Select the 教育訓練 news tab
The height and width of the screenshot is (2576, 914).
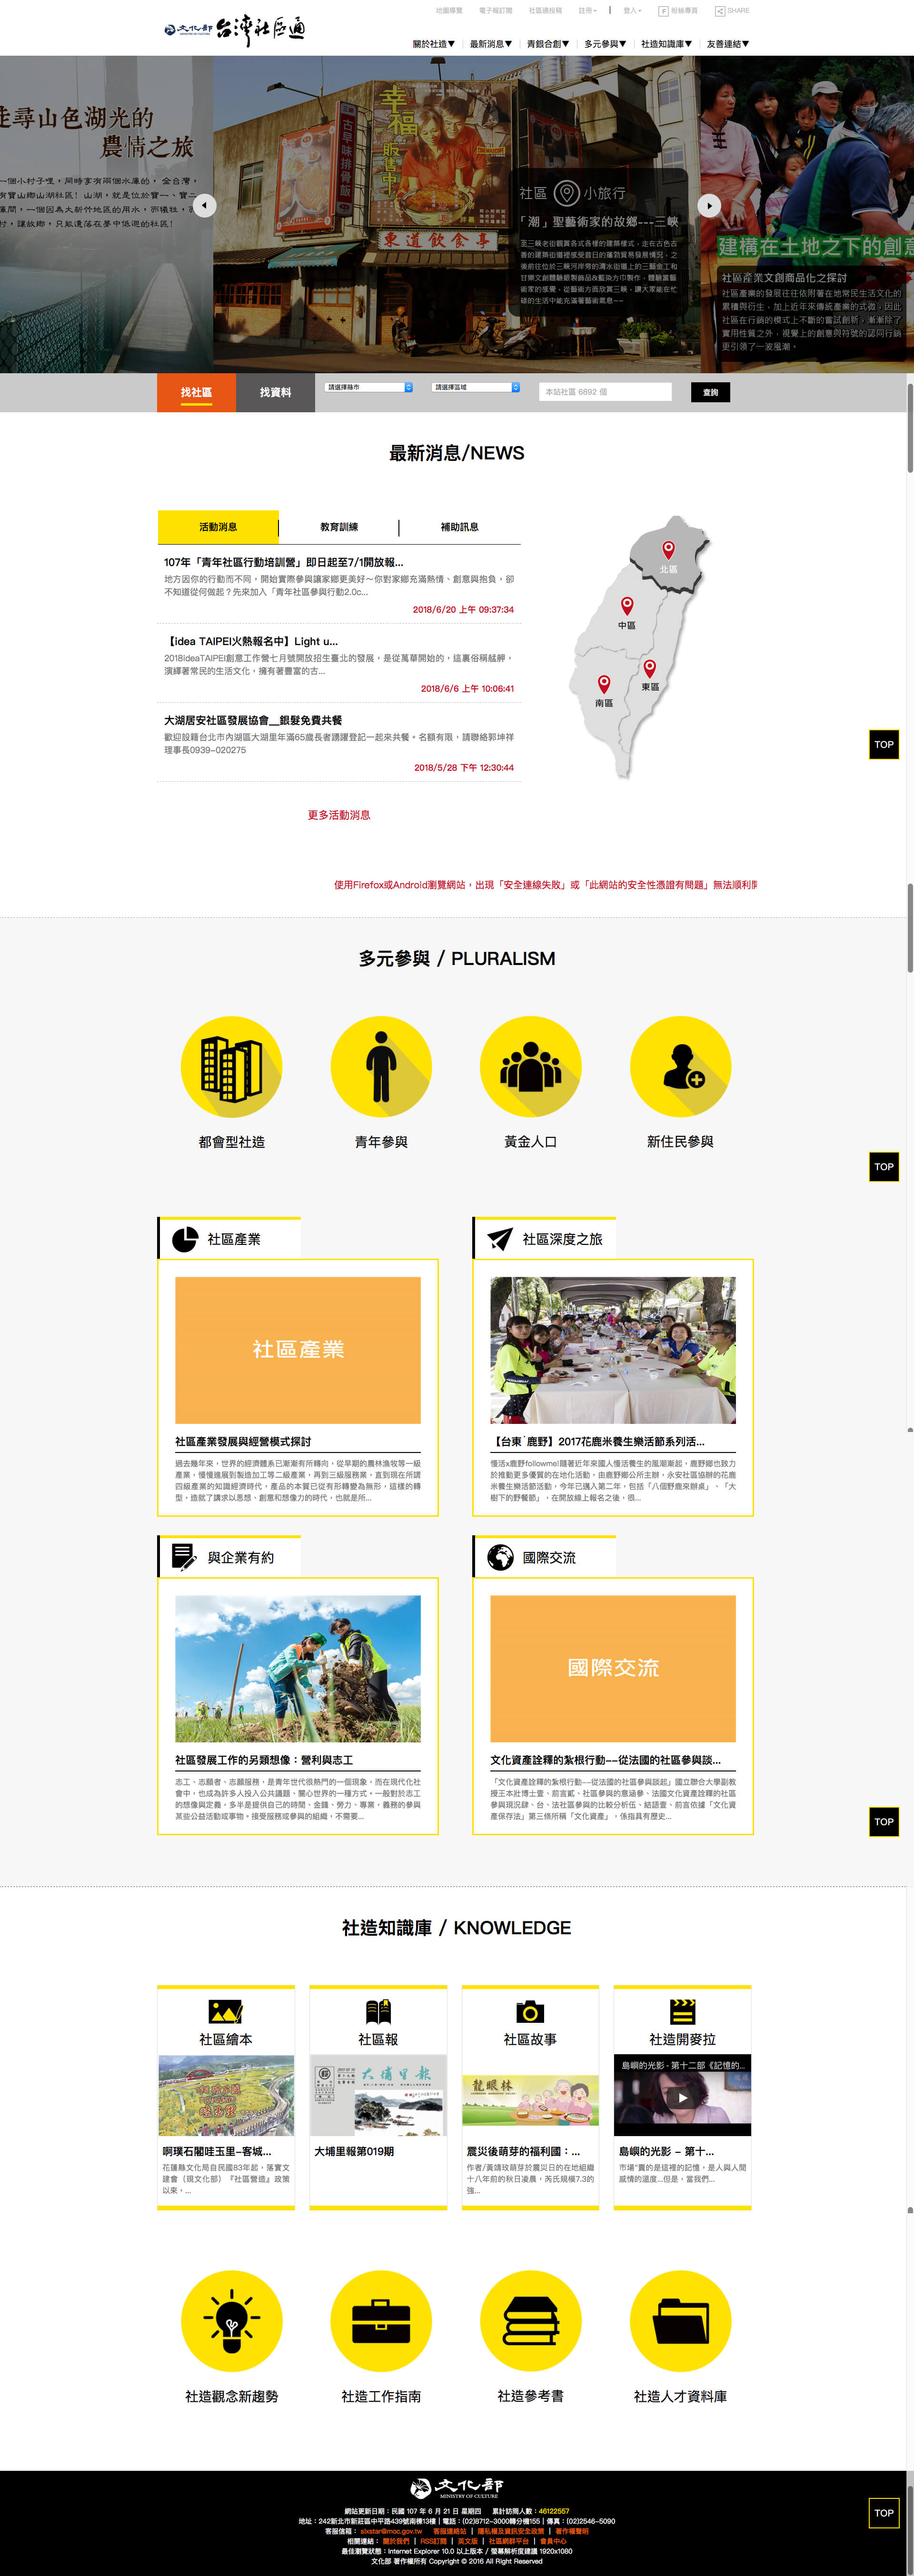click(339, 527)
